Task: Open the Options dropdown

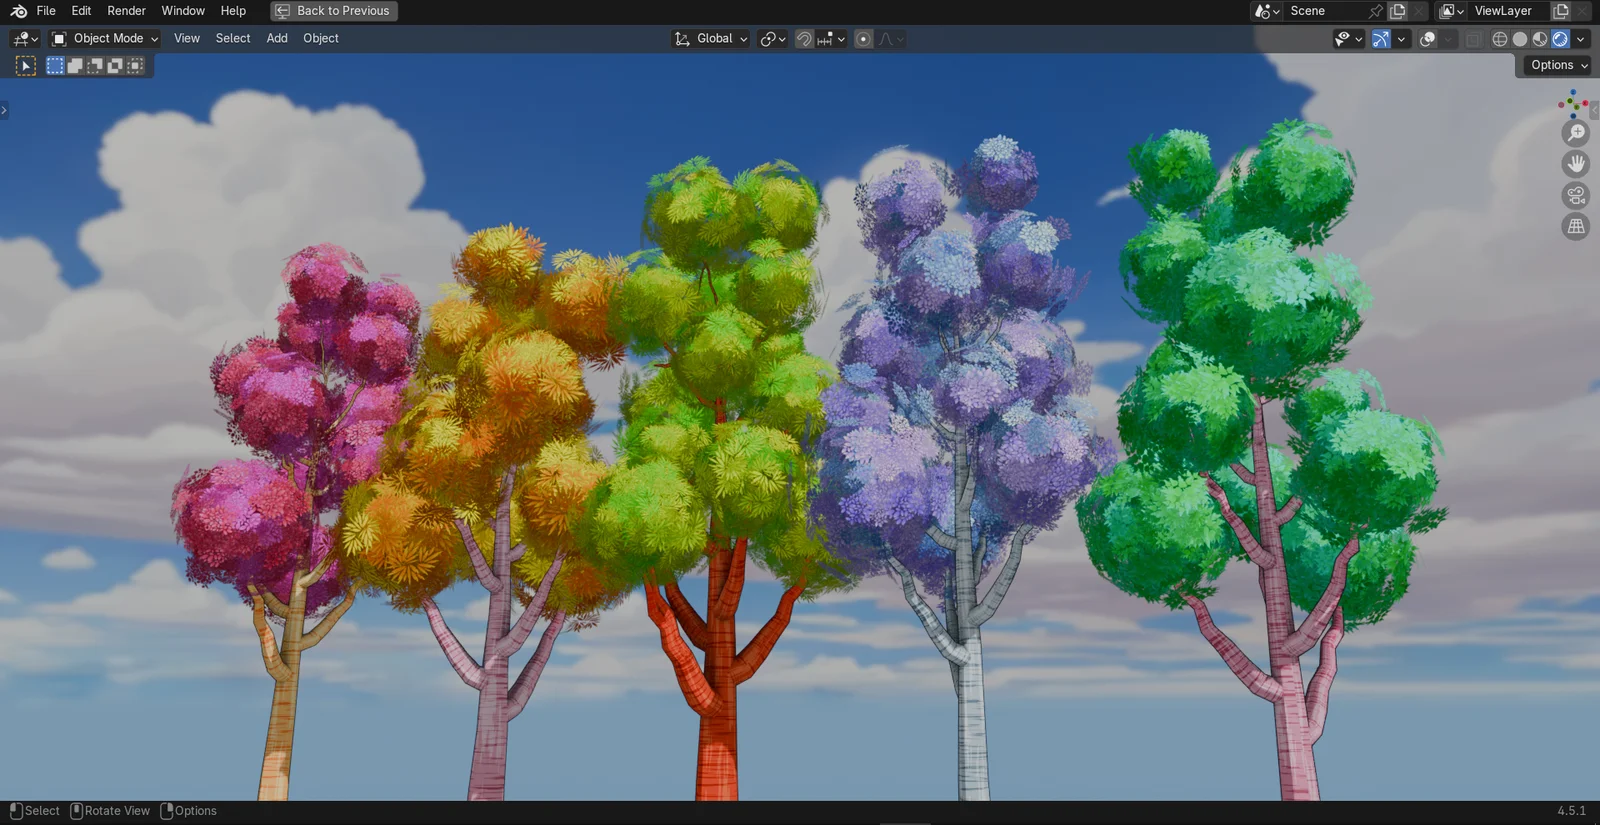Action: tap(1558, 65)
